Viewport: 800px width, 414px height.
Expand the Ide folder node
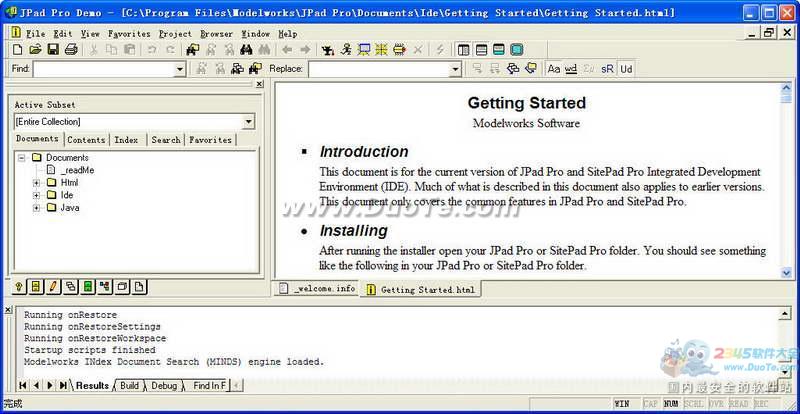point(36,196)
